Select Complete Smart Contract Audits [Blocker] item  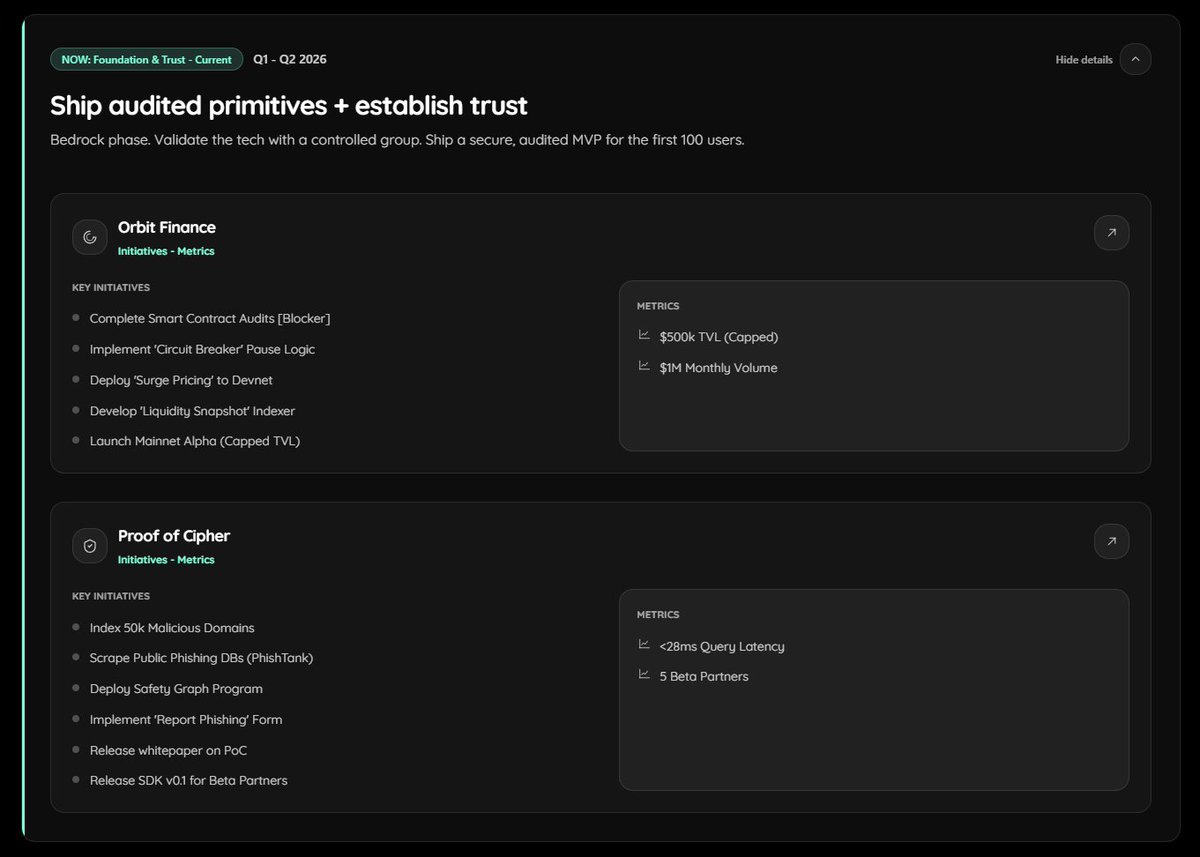(x=210, y=318)
